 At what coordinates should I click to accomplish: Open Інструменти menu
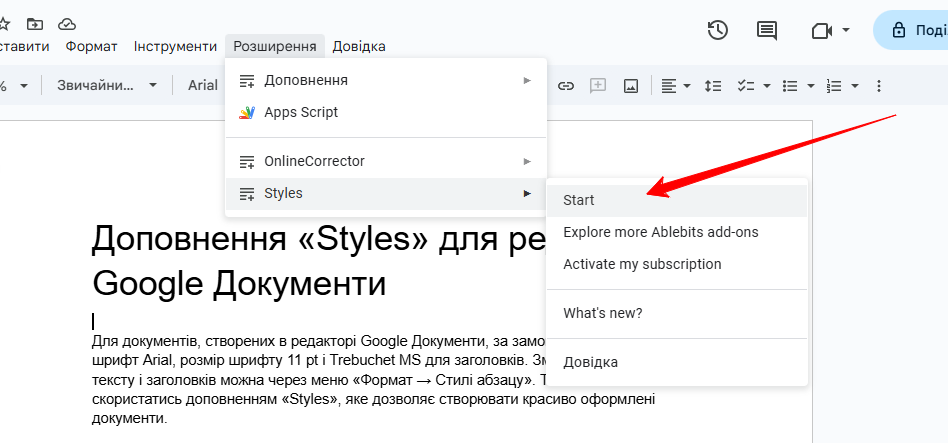coord(175,47)
